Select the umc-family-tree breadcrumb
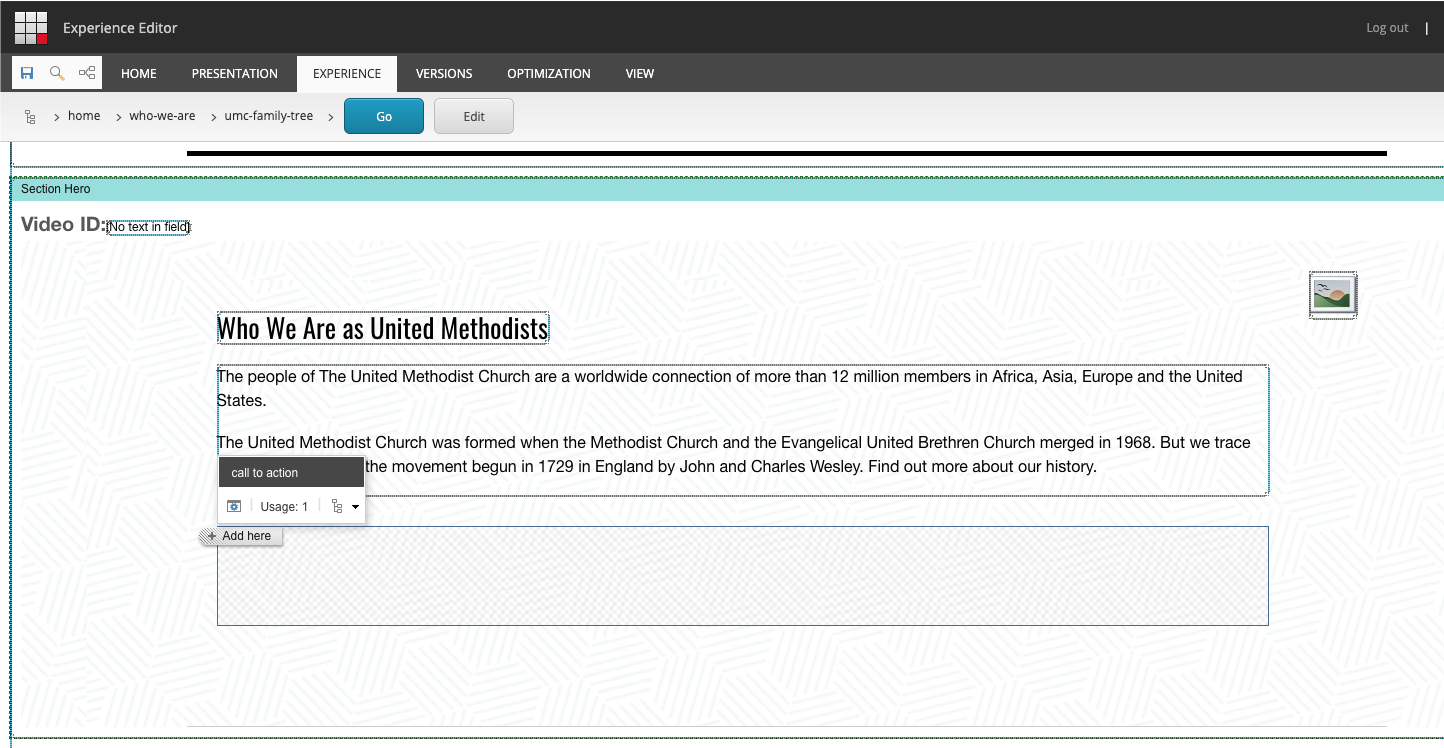Screen dimensions: 1444x748 coord(268,116)
